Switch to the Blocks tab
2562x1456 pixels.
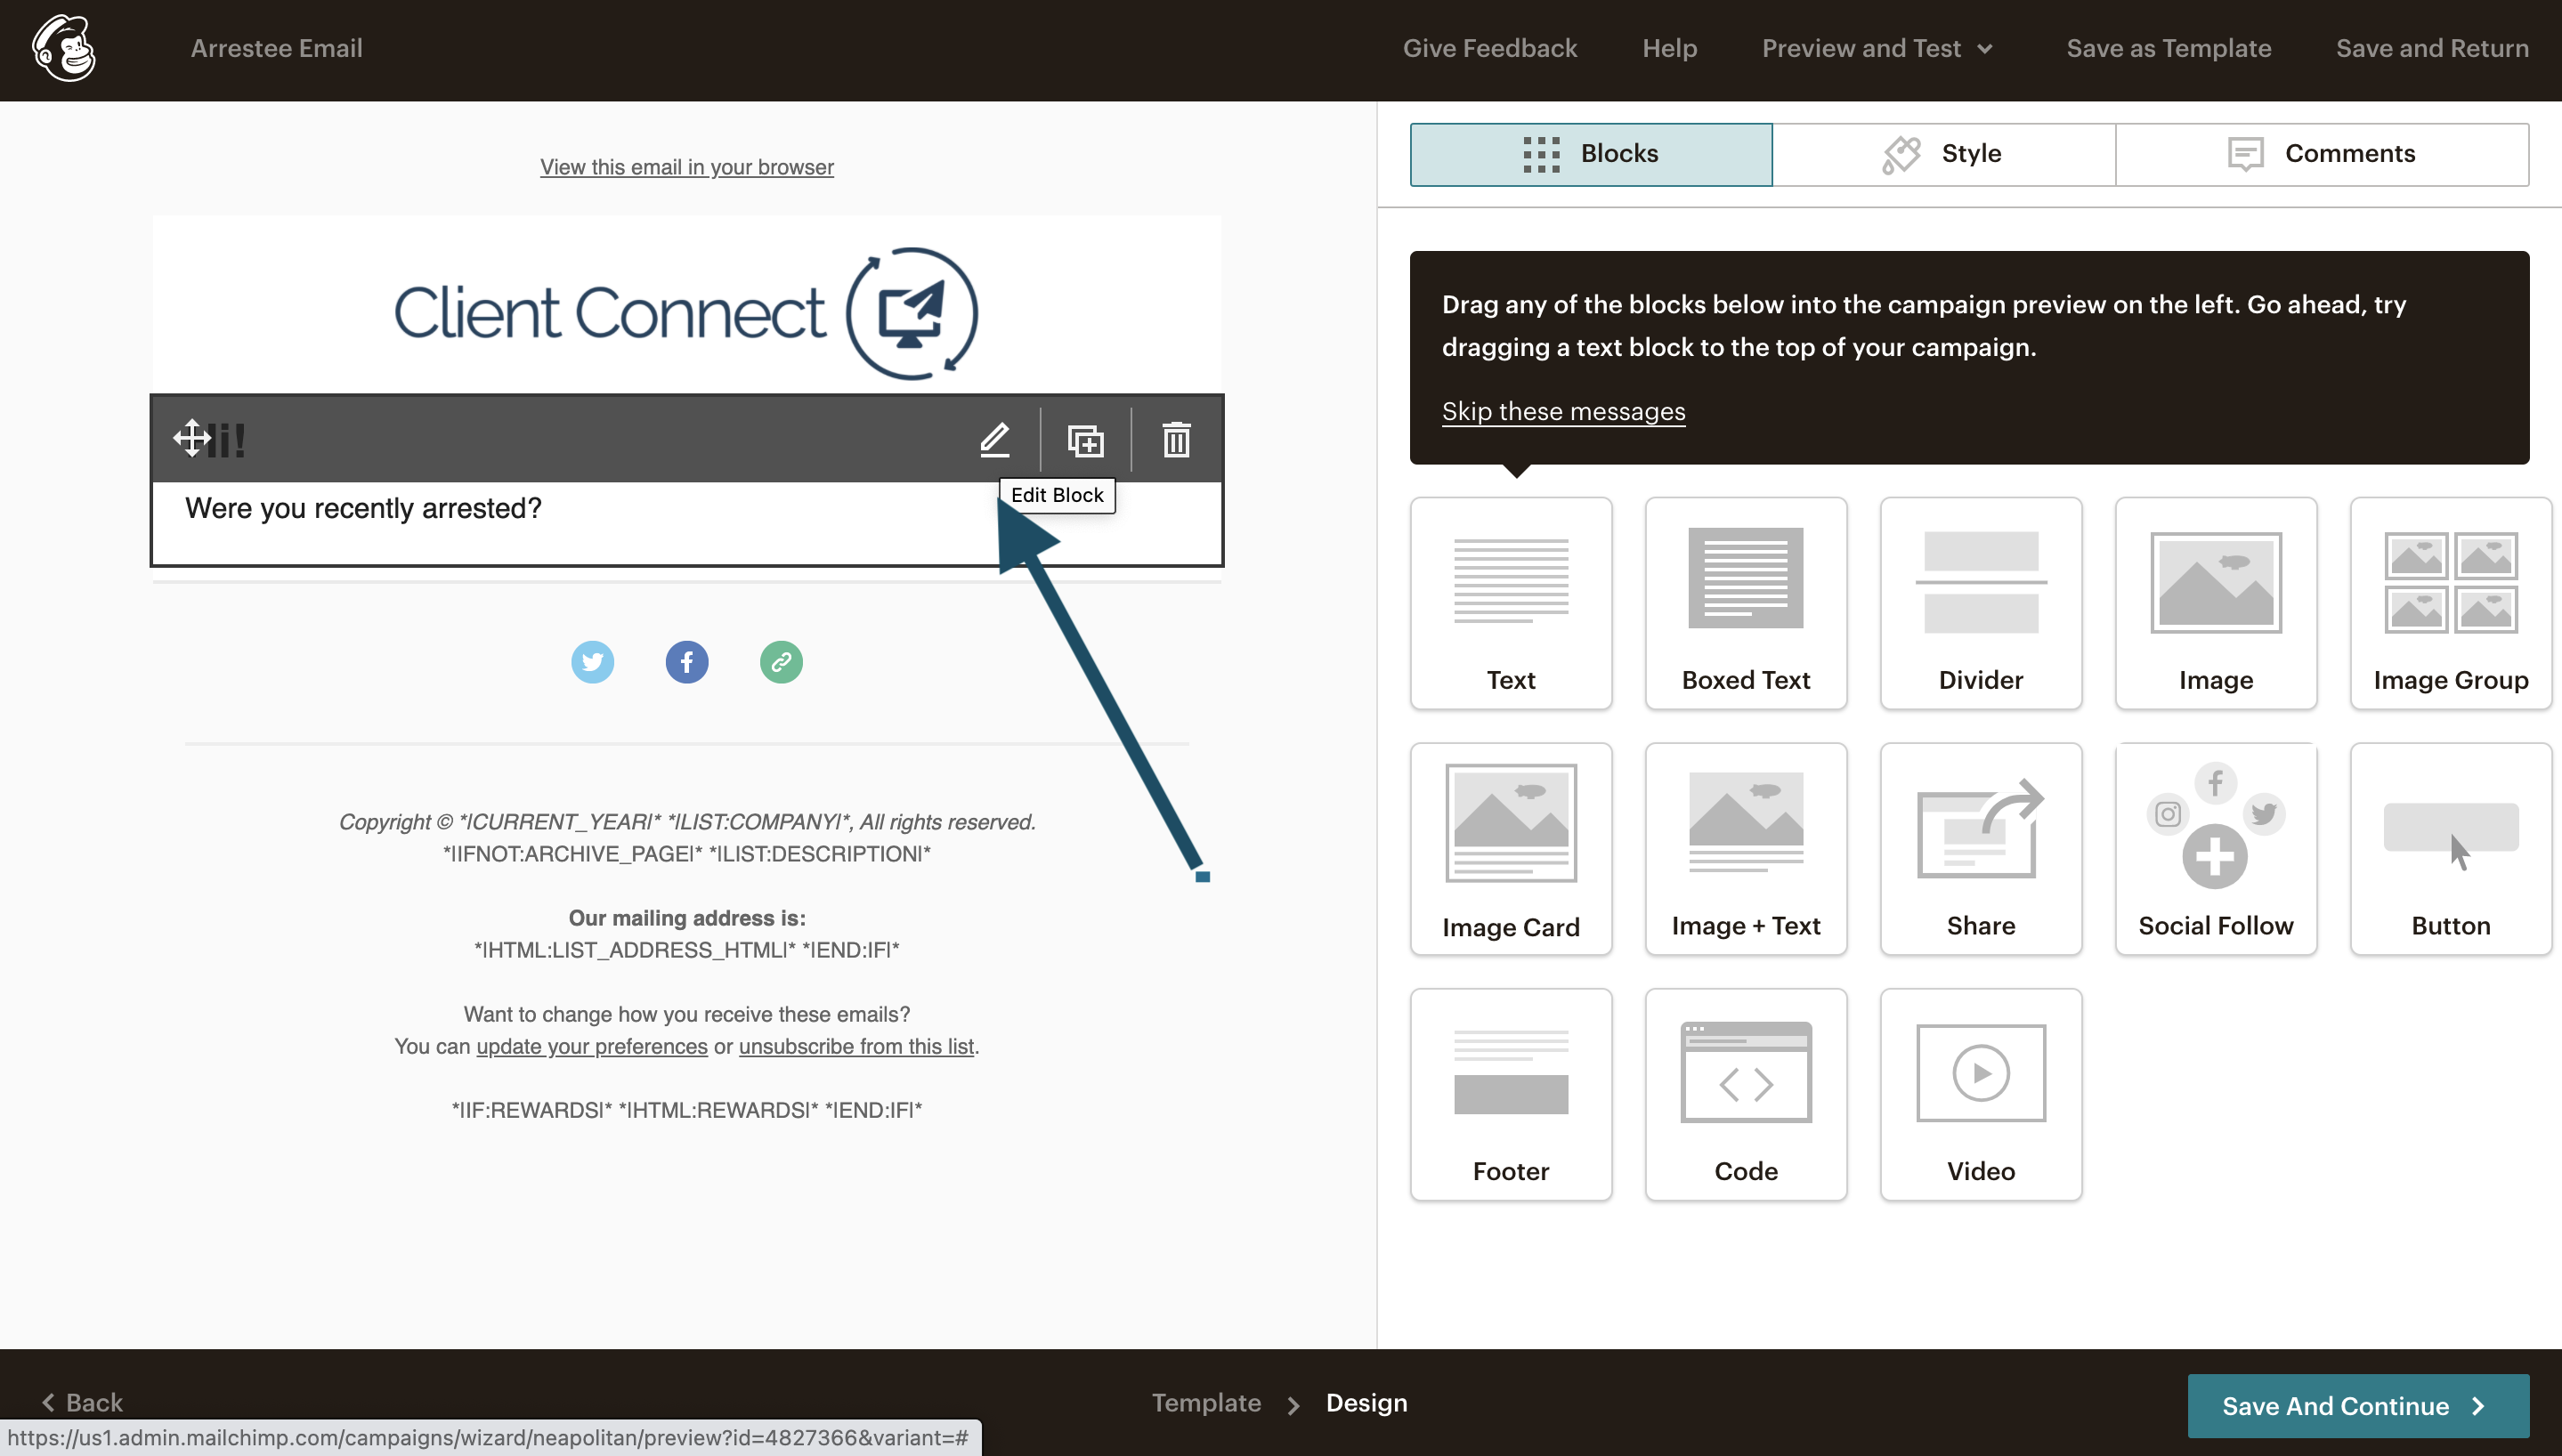coord(1591,154)
